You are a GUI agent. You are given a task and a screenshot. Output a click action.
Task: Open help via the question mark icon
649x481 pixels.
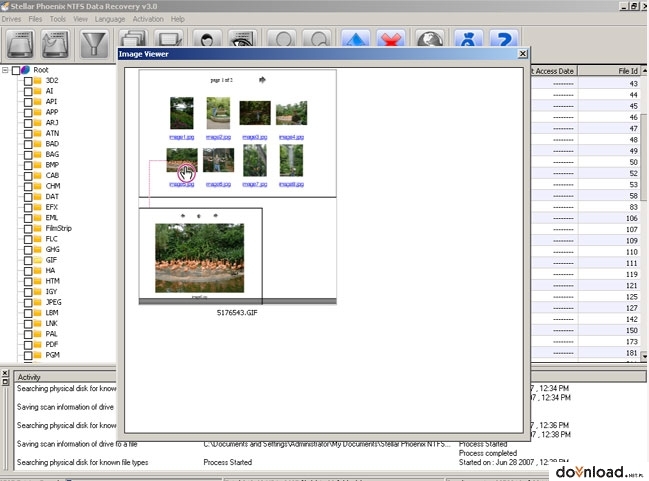[504, 38]
